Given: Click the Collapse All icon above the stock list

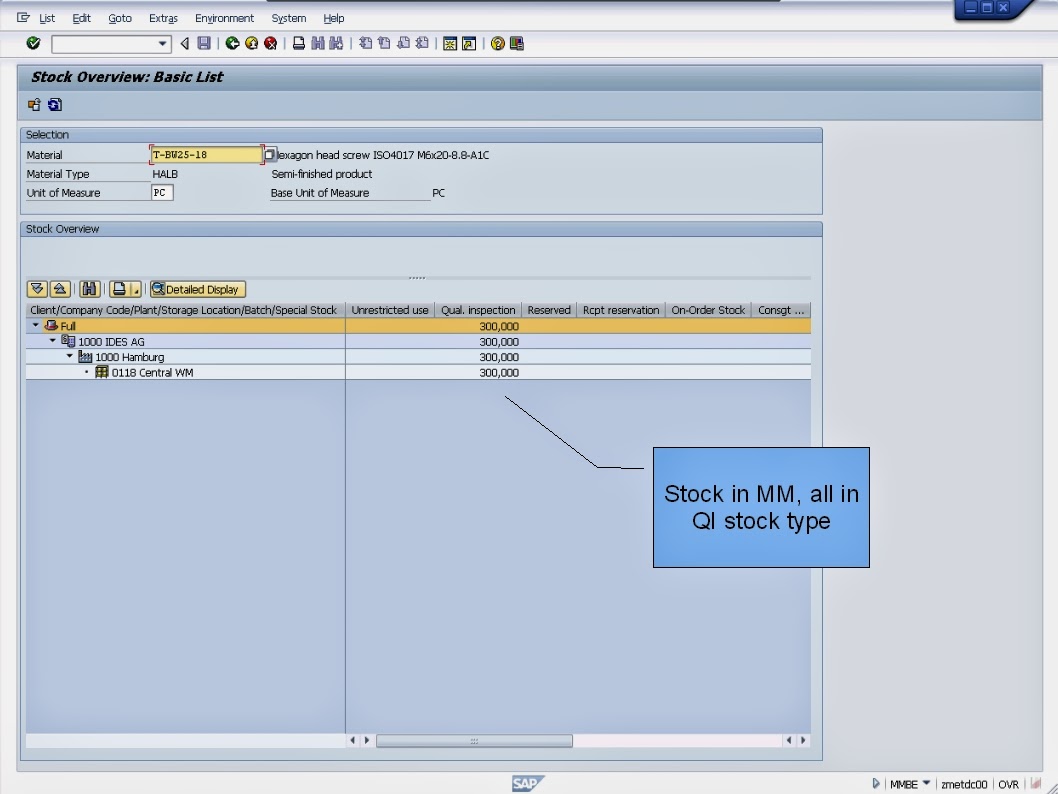Looking at the screenshot, I should (x=60, y=288).
